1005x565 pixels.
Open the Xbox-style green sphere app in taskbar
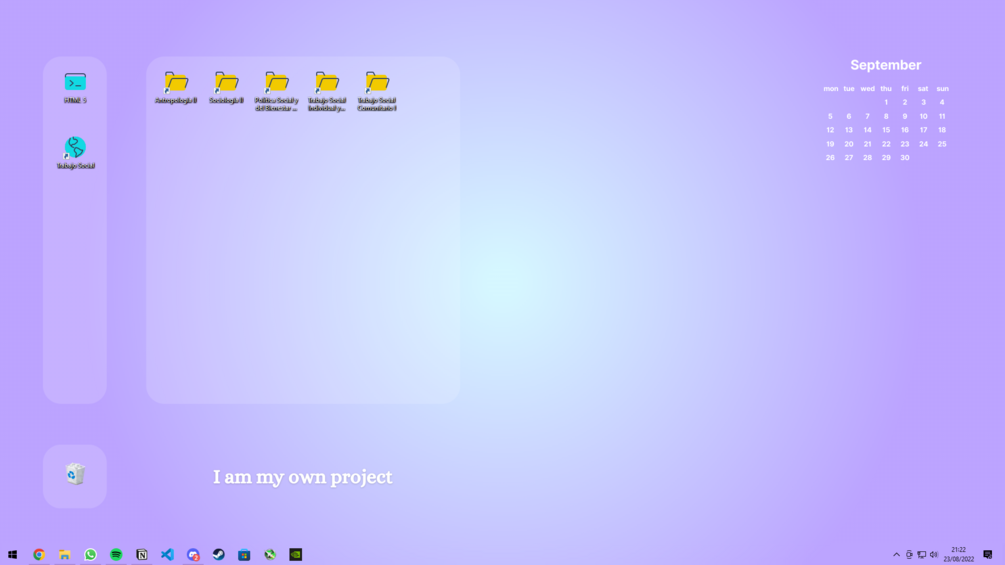coord(270,555)
